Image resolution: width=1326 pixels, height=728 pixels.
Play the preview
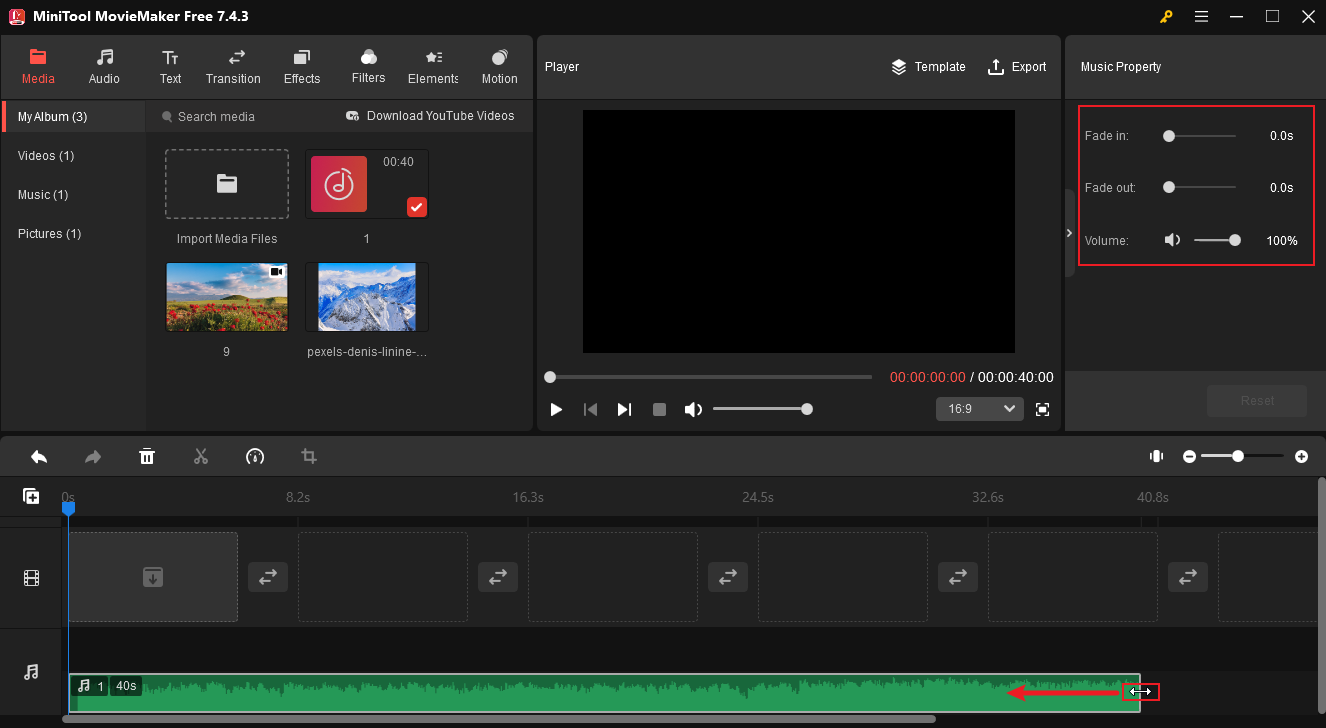(x=557, y=409)
